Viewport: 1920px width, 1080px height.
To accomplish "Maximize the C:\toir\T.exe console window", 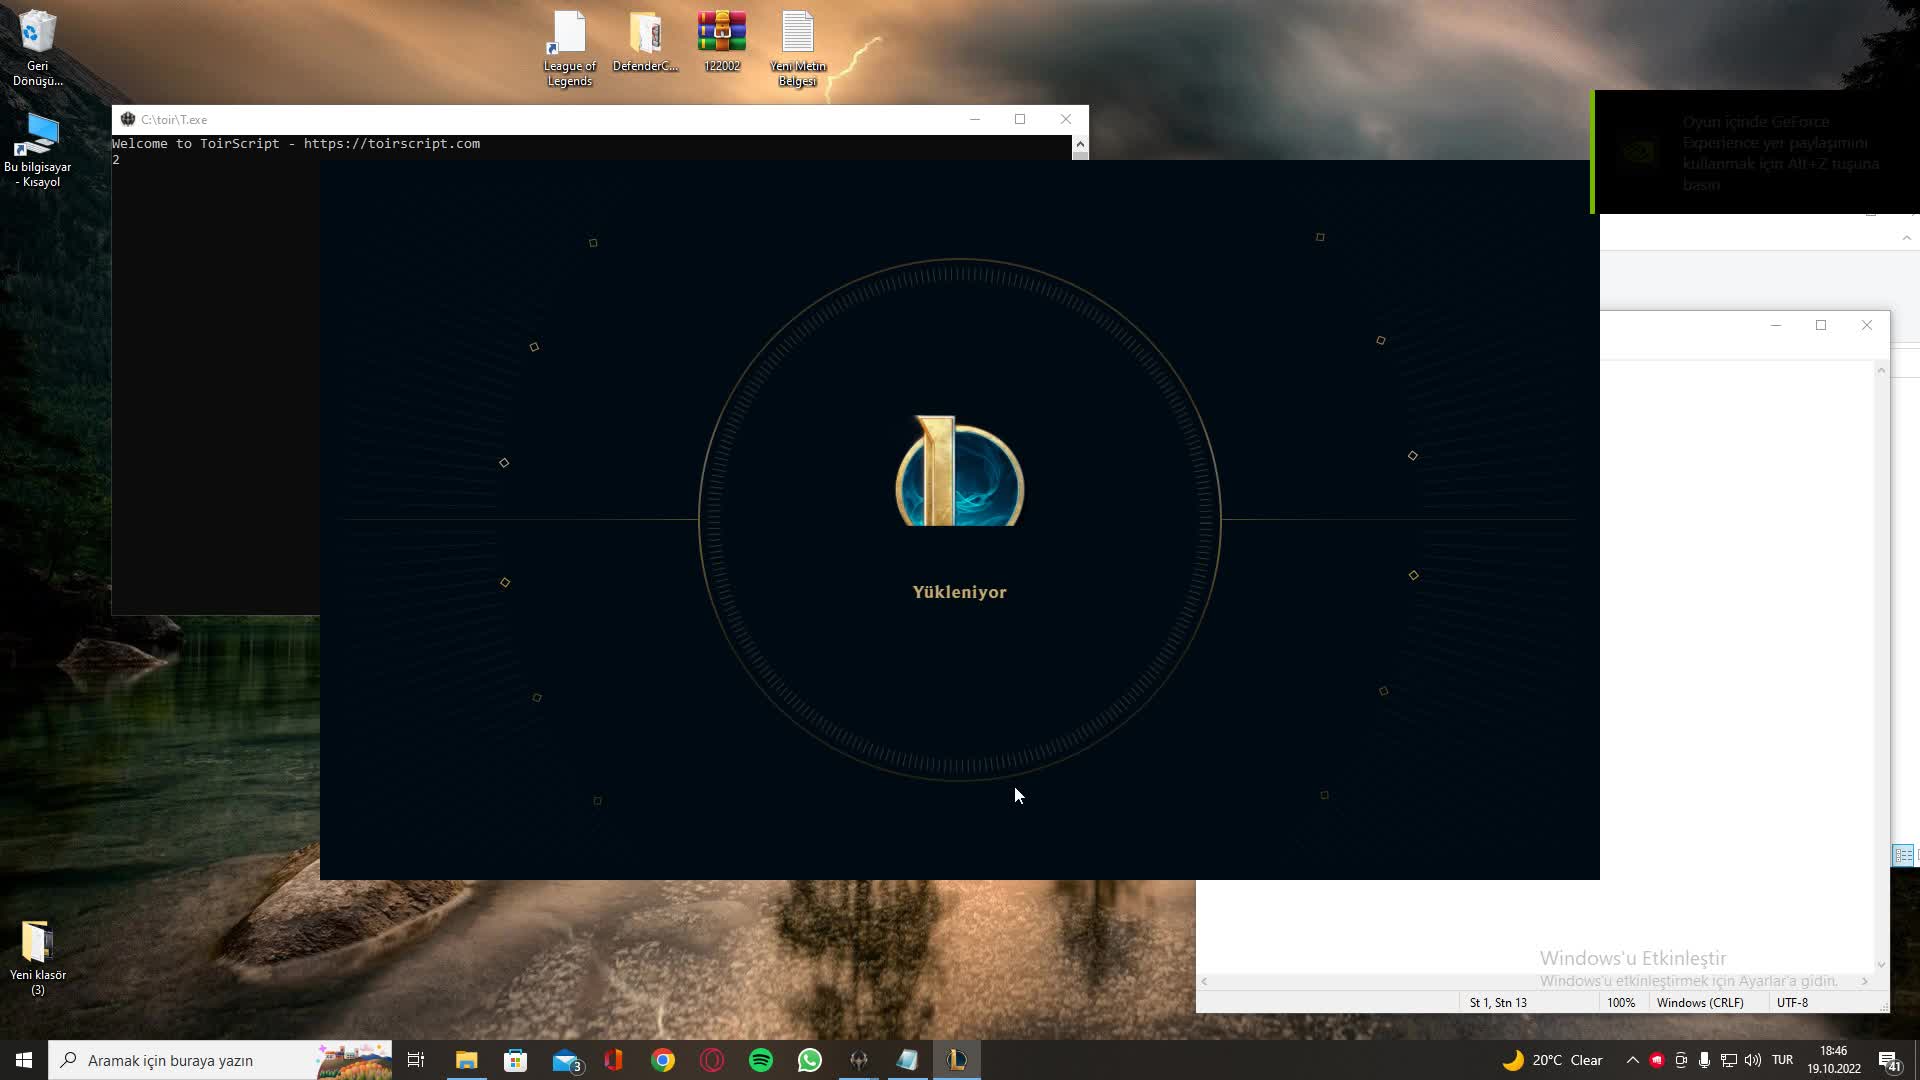I will point(1020,119).
